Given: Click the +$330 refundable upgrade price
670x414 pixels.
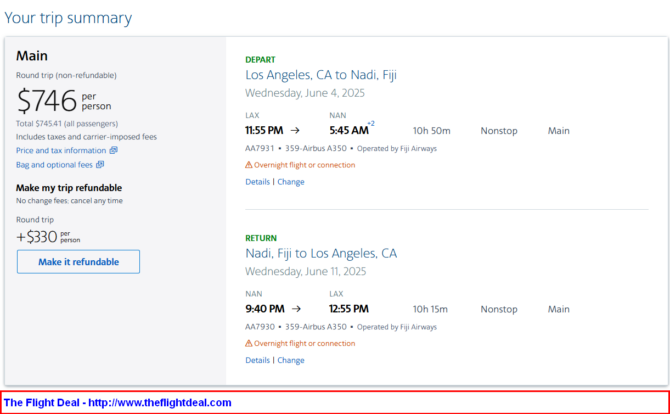Looking at the screenshot, I should coord(48,237).
